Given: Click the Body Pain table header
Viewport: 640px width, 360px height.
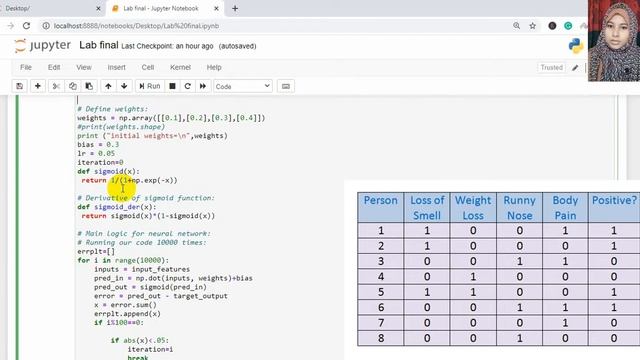Looking at the screenshot, I should tap(565, 207).
